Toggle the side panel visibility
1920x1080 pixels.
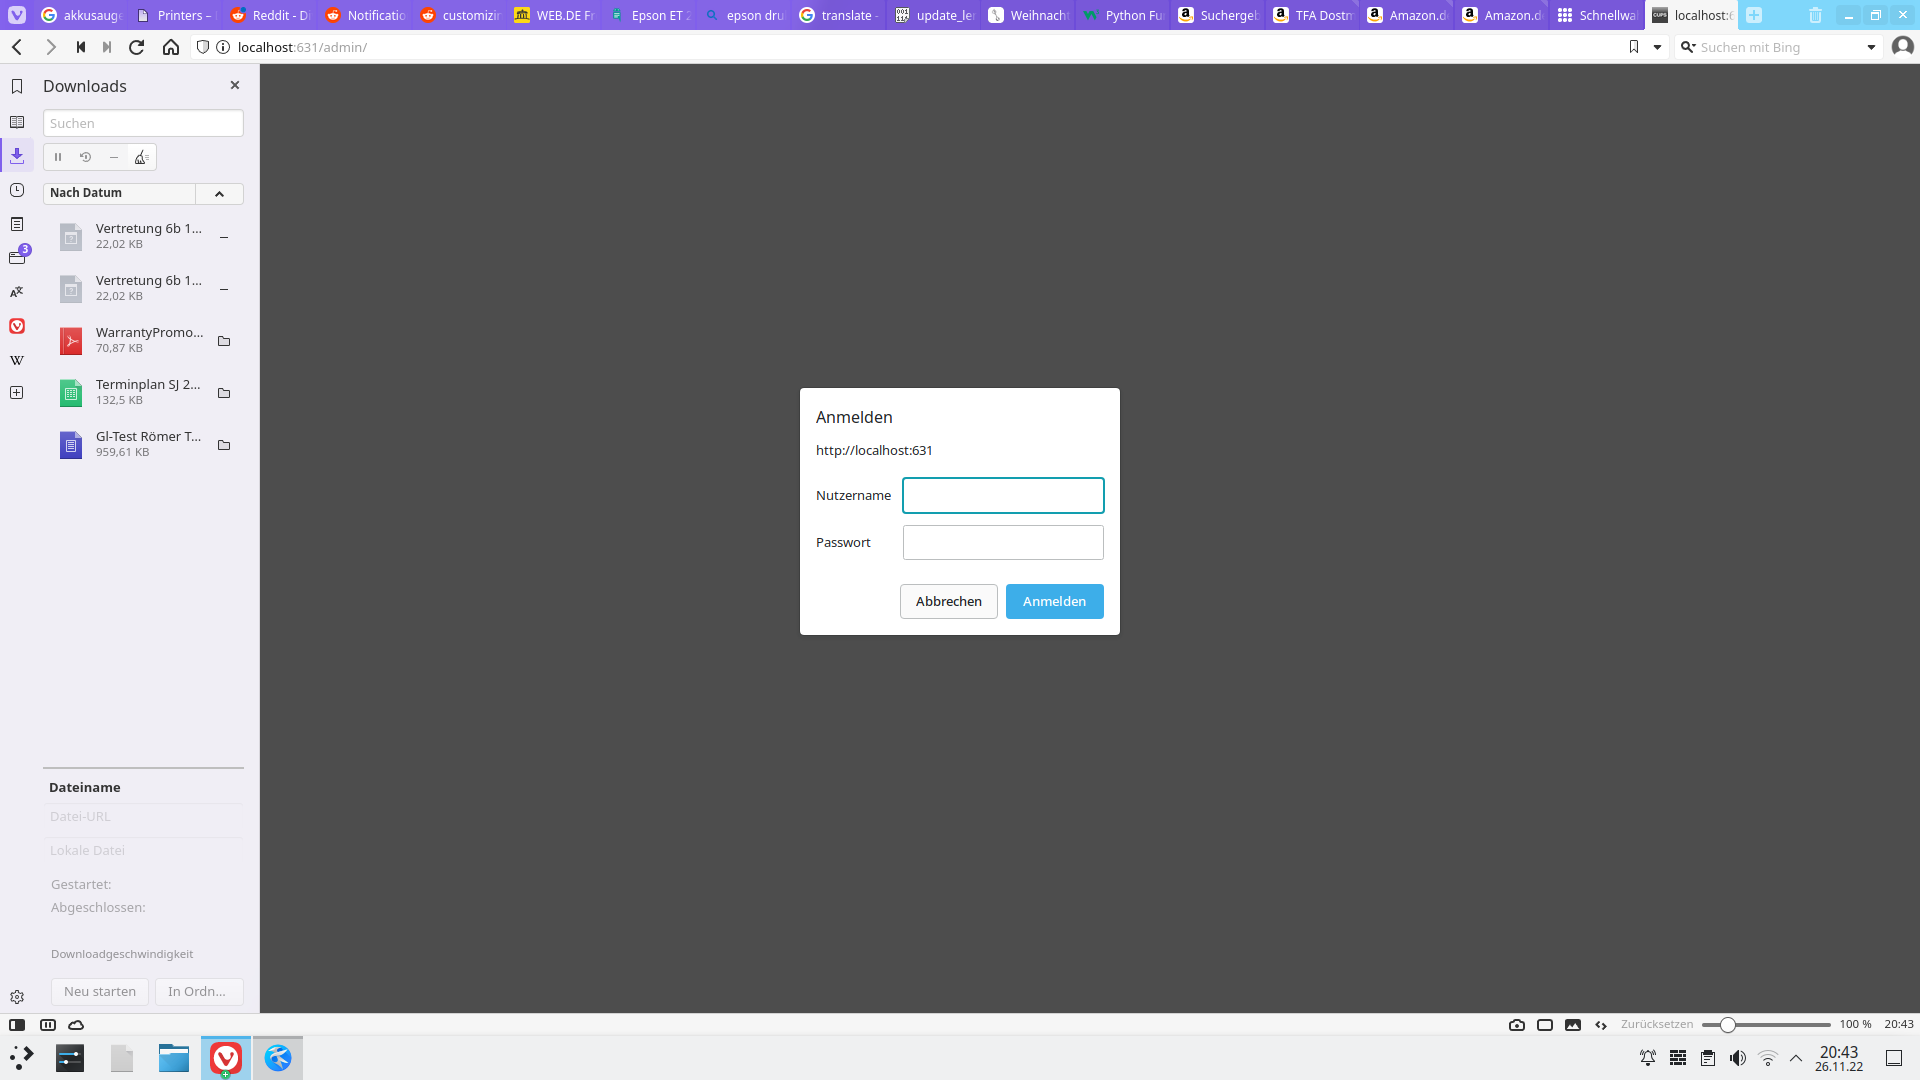[17, 1025]
